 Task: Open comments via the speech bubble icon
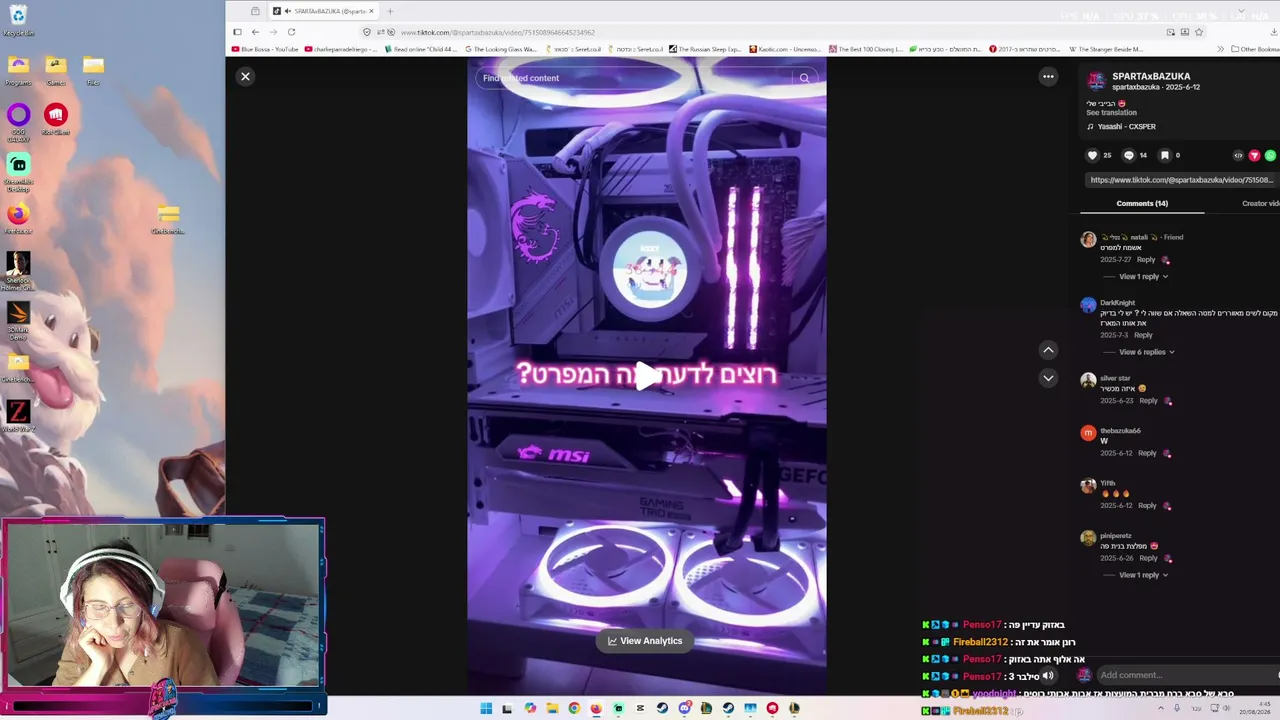point(1129,155)
